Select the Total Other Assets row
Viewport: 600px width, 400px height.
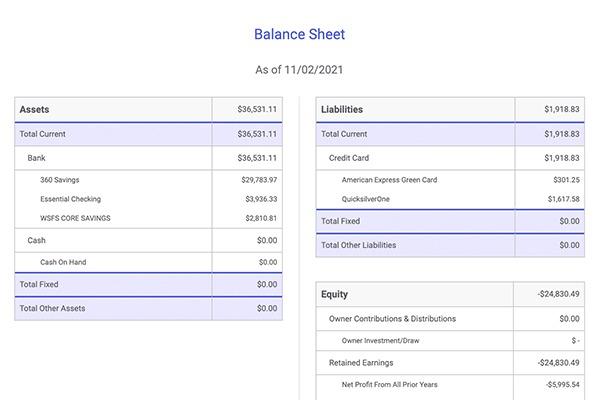pos(54,308)
